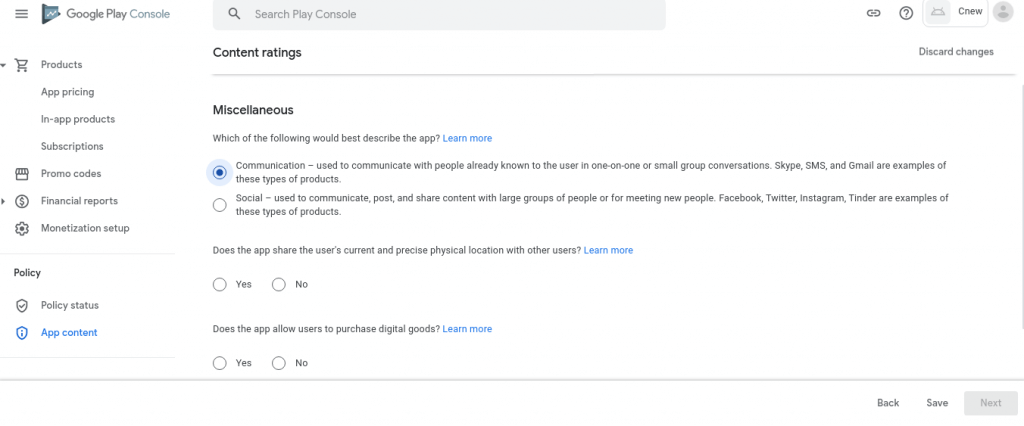This screenshot has height=426, width=1024.
Task: Collapse the Products section arrow
Action: click(4, 65)
